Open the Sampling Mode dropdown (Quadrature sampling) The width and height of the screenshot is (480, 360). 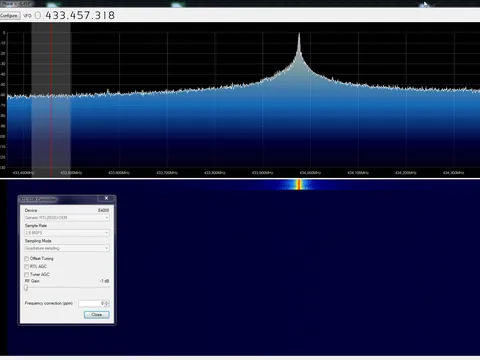pos(67,248)
